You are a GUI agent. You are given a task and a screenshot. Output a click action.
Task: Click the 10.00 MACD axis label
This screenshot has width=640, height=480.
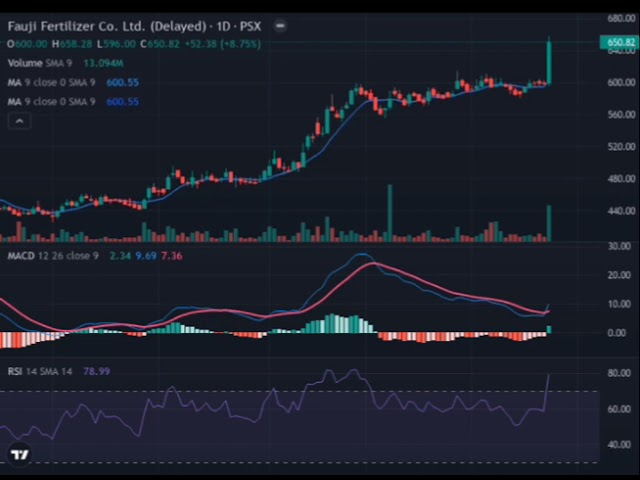pyautogui.click(x=619, y=304)
